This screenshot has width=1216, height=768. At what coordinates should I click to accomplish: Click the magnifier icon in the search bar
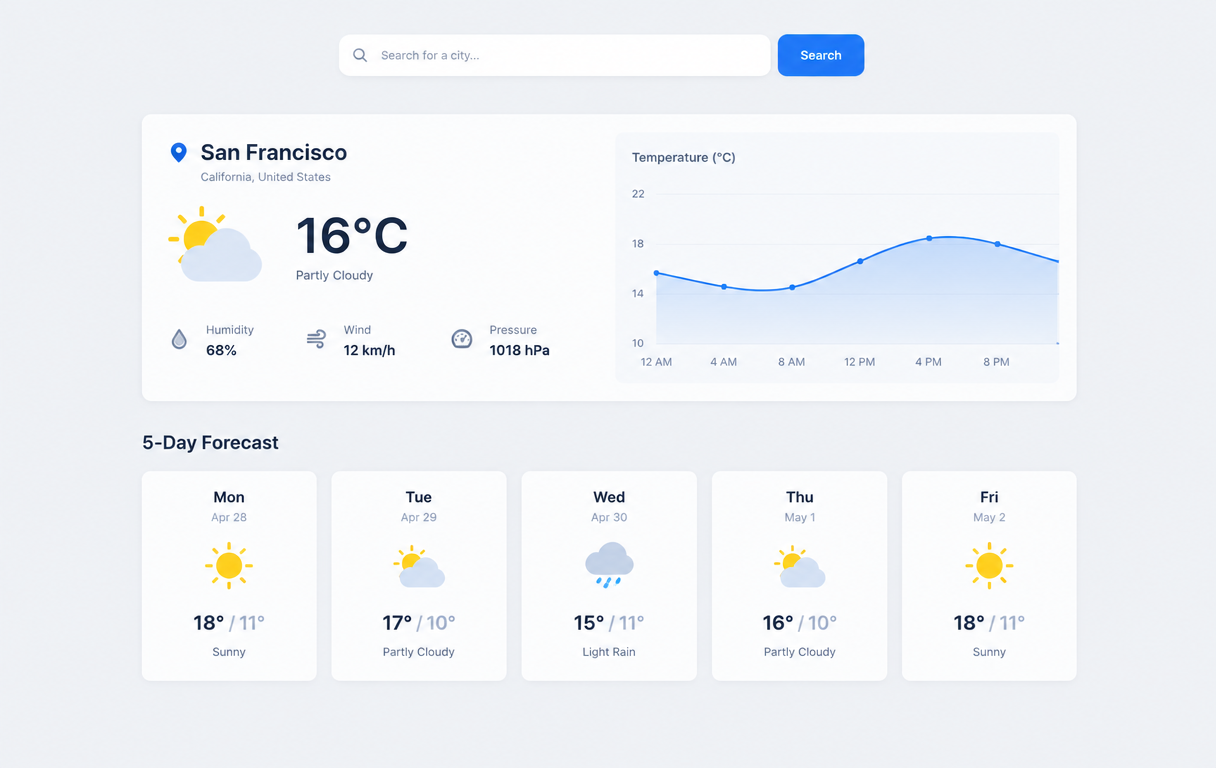coord(360,56)
